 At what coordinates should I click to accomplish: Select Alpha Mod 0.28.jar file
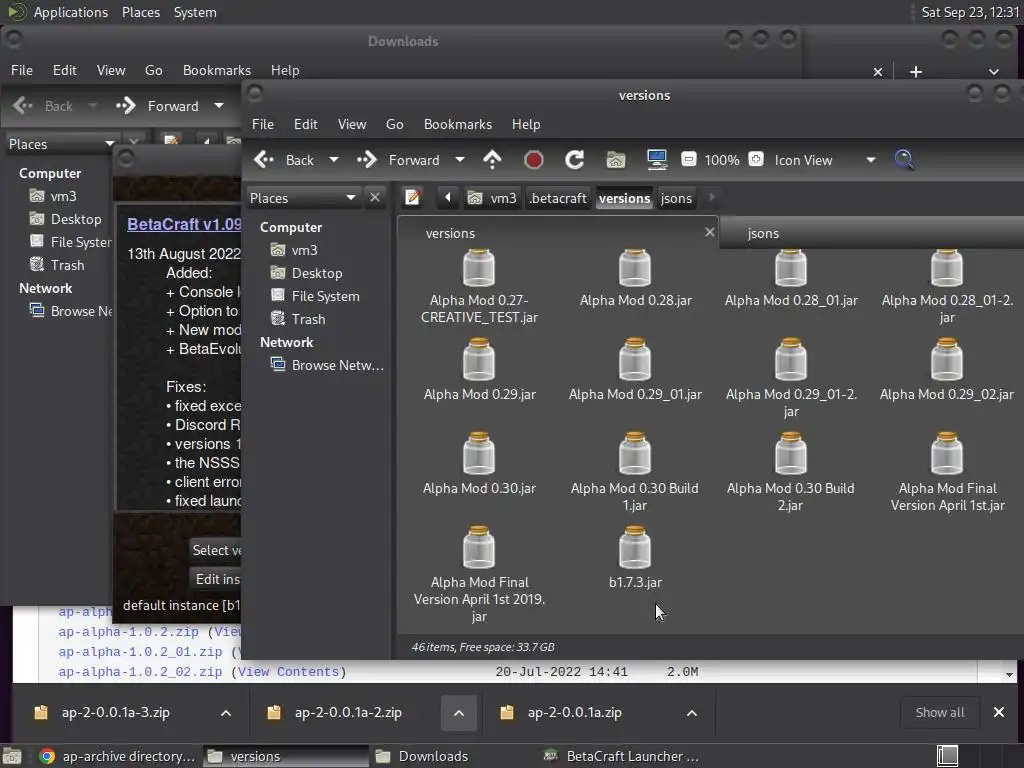click(635, 278)
